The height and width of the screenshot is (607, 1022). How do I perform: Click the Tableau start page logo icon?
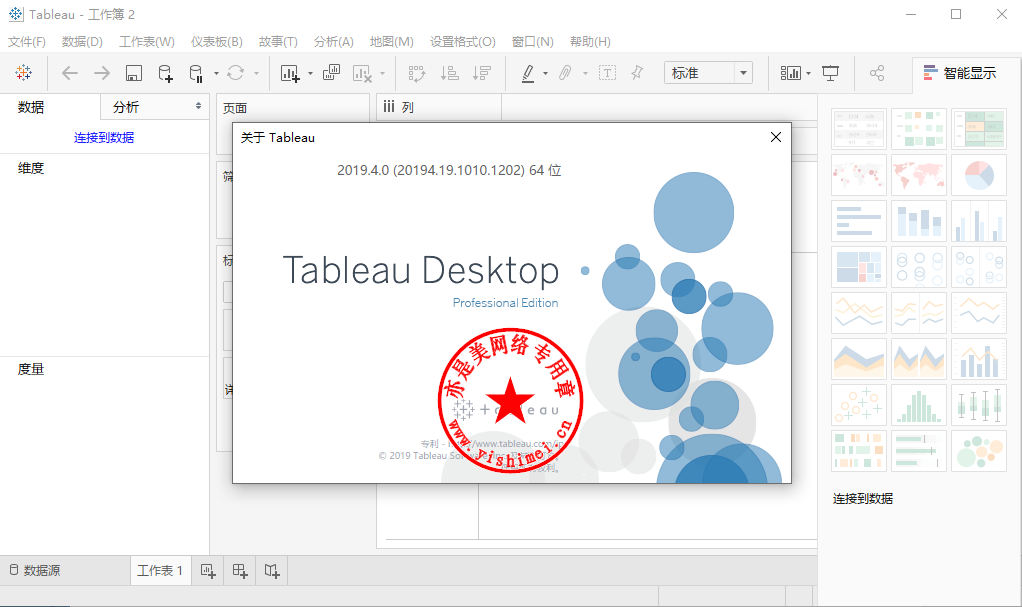coord(23,73)
